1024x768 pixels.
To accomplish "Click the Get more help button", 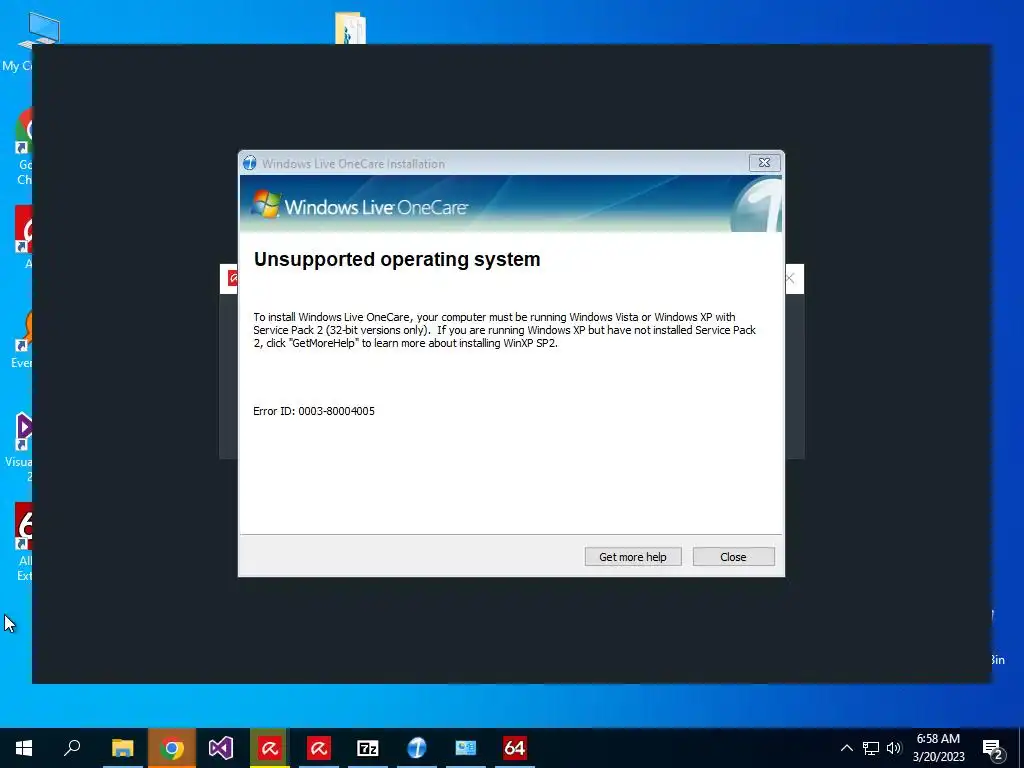I will point(633,556).
